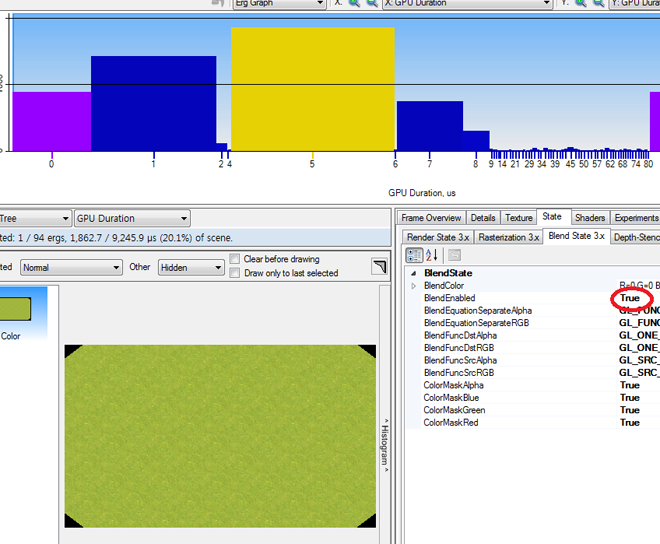The height and width of the screenshot is (544, 660).
Task: Click the green render target preview image
Action: coord(220,436)
